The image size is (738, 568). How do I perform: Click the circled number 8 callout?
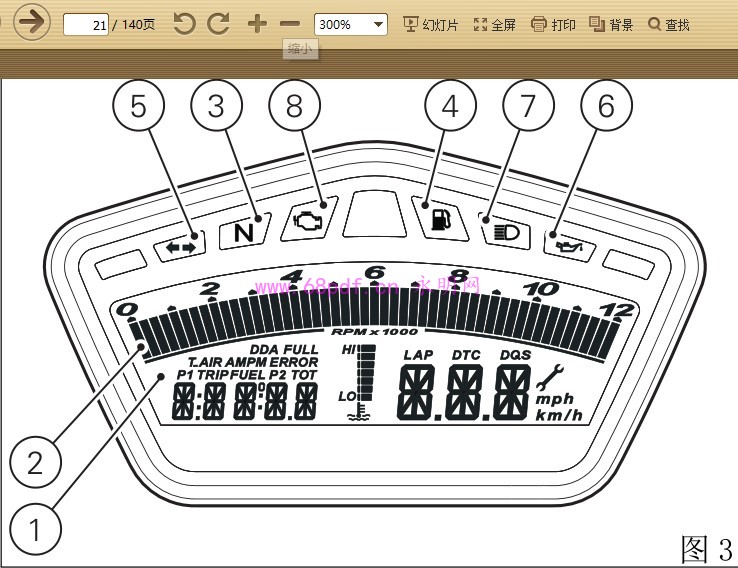(x=294, y=105)
